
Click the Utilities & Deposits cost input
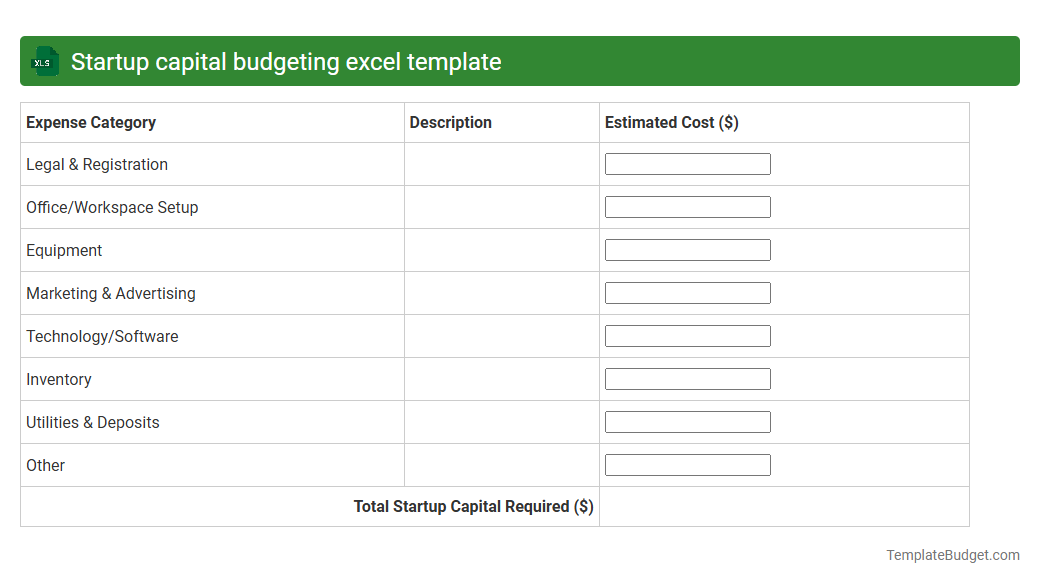coord(687,421)
